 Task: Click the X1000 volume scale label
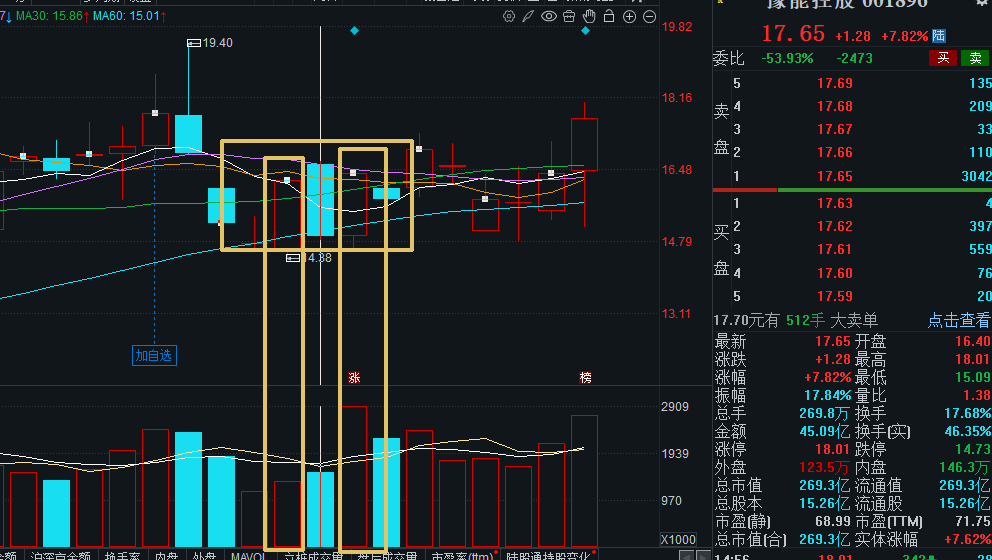point(678,540)
